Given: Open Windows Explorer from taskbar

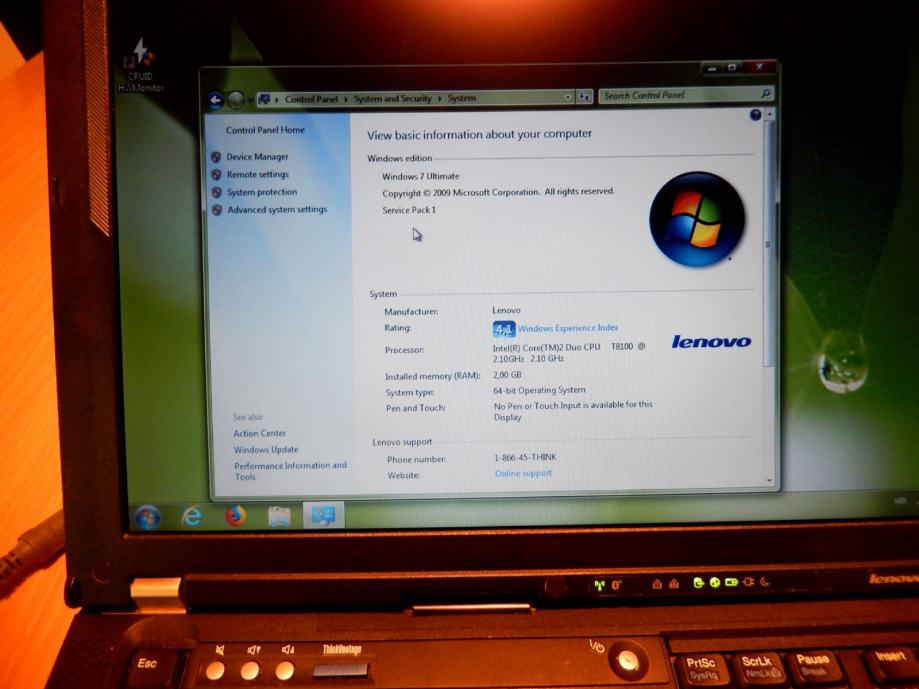Looking at the screenshot, I should tap(280, 517).
